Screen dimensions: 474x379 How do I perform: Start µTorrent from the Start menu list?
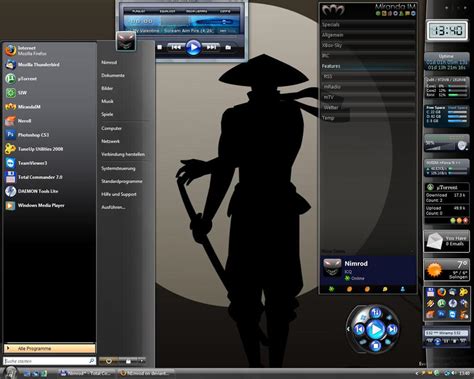click(49, 79)
